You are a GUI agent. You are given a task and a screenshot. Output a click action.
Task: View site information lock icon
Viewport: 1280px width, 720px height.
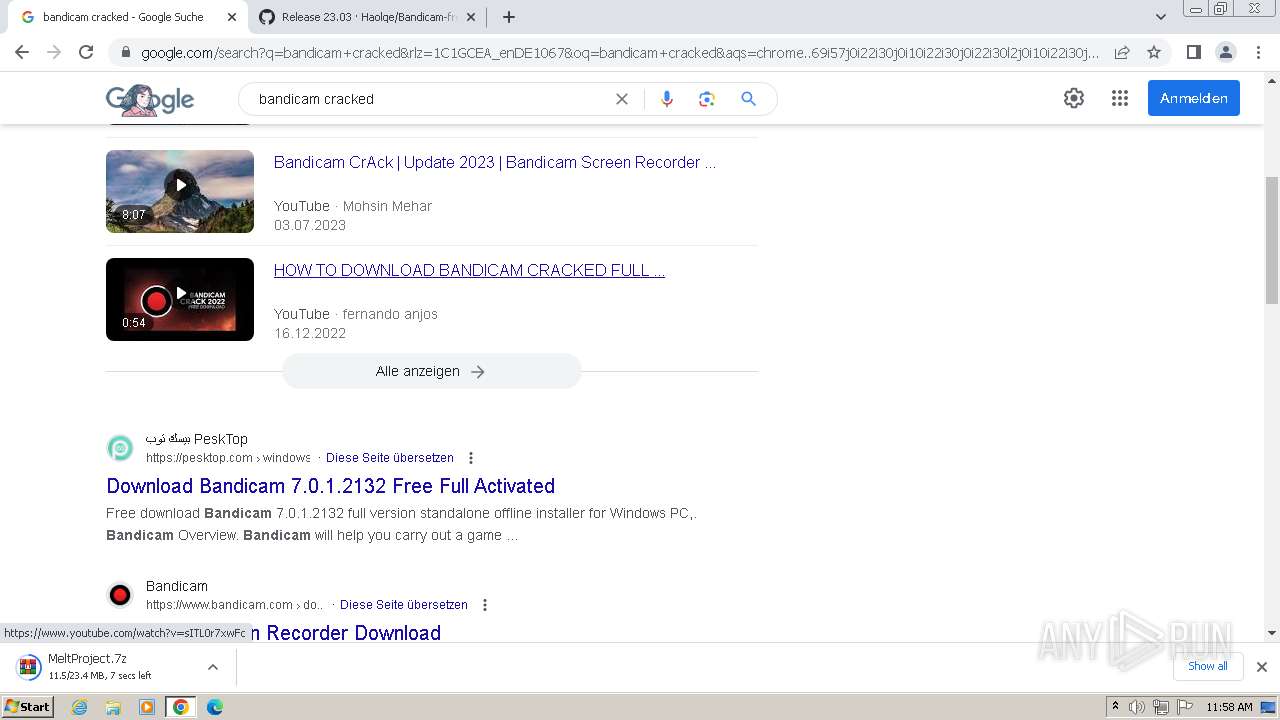tap(126, 52)
